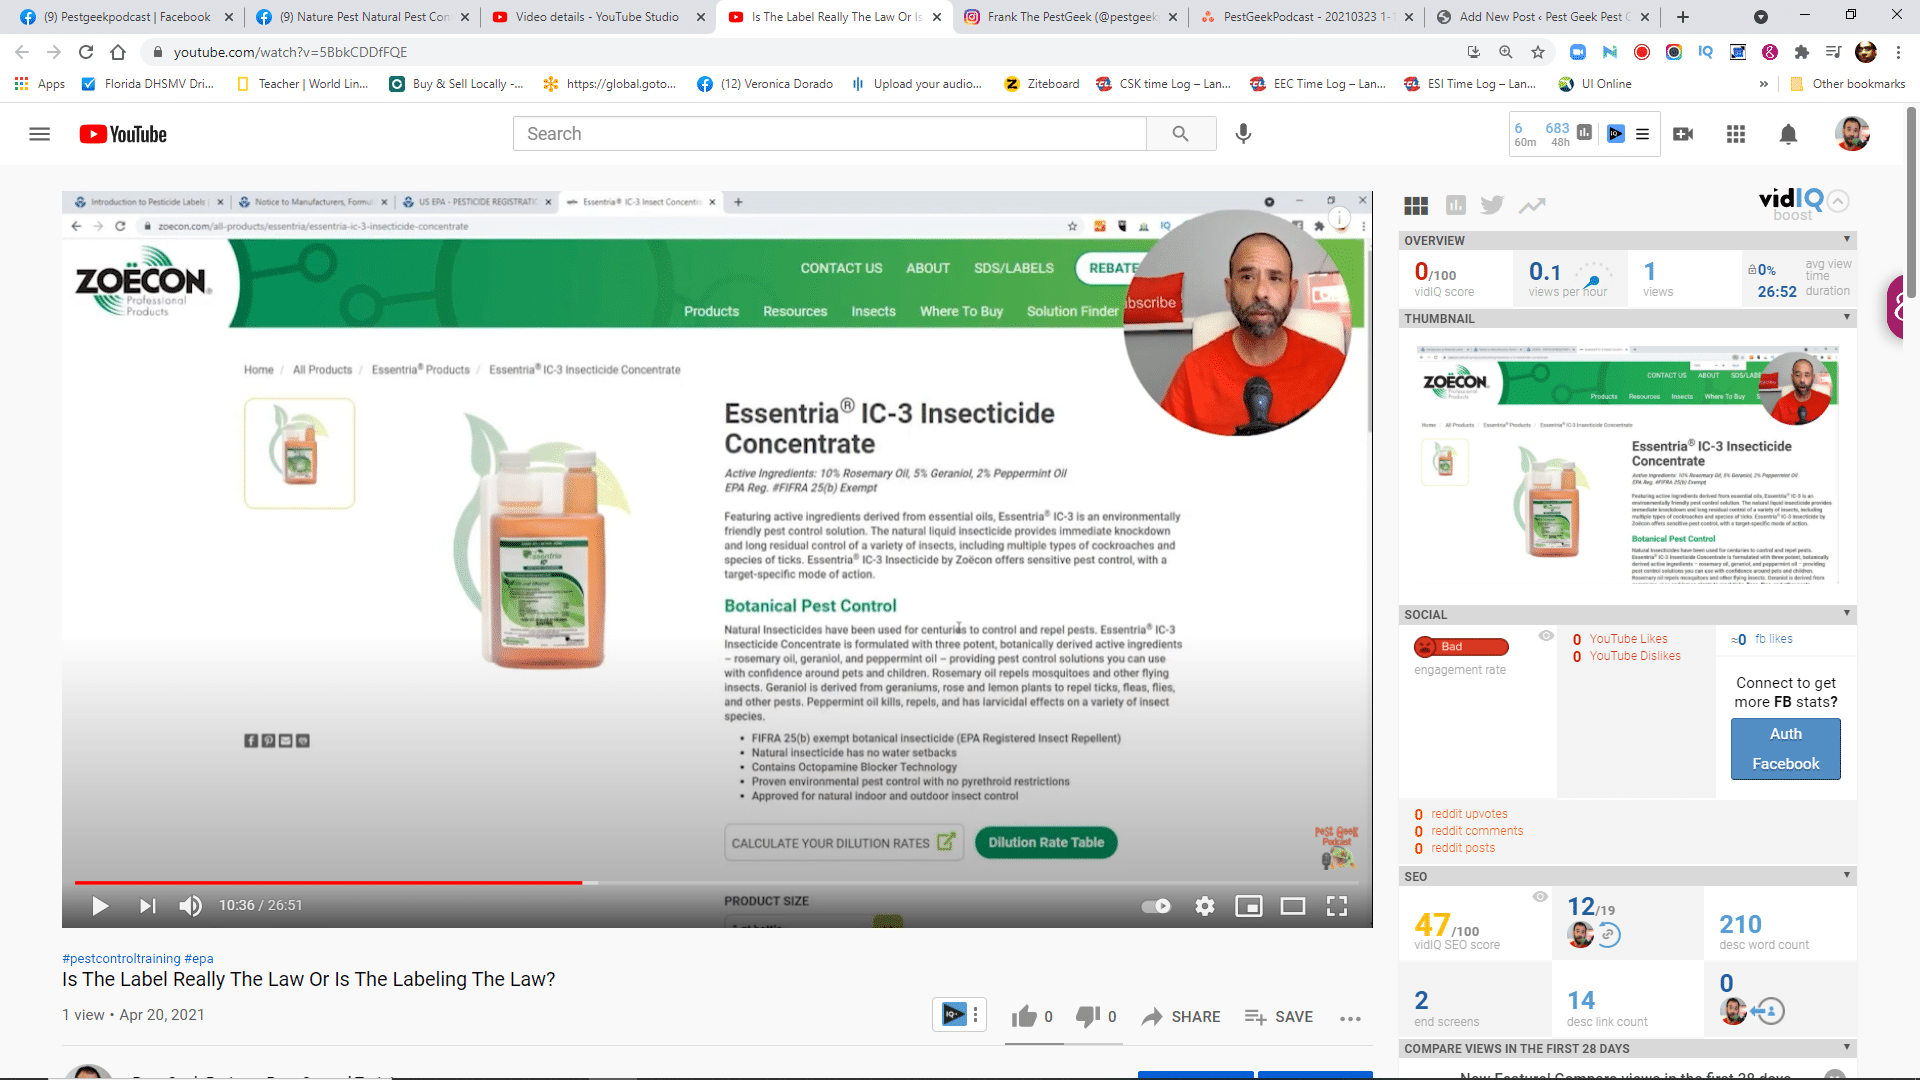The height and width of the screenshot is (1080, 1920).
Task: Collapse the vidIQ boost panel
Action: click(1838, 201)
